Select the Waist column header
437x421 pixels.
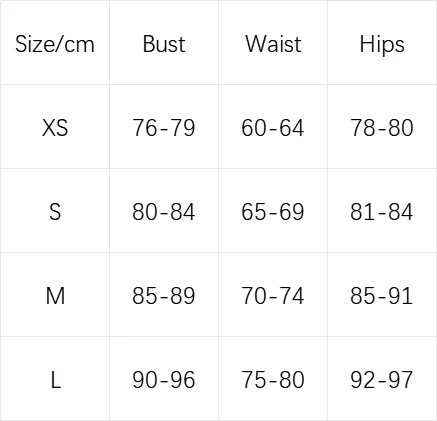[273, 44]
